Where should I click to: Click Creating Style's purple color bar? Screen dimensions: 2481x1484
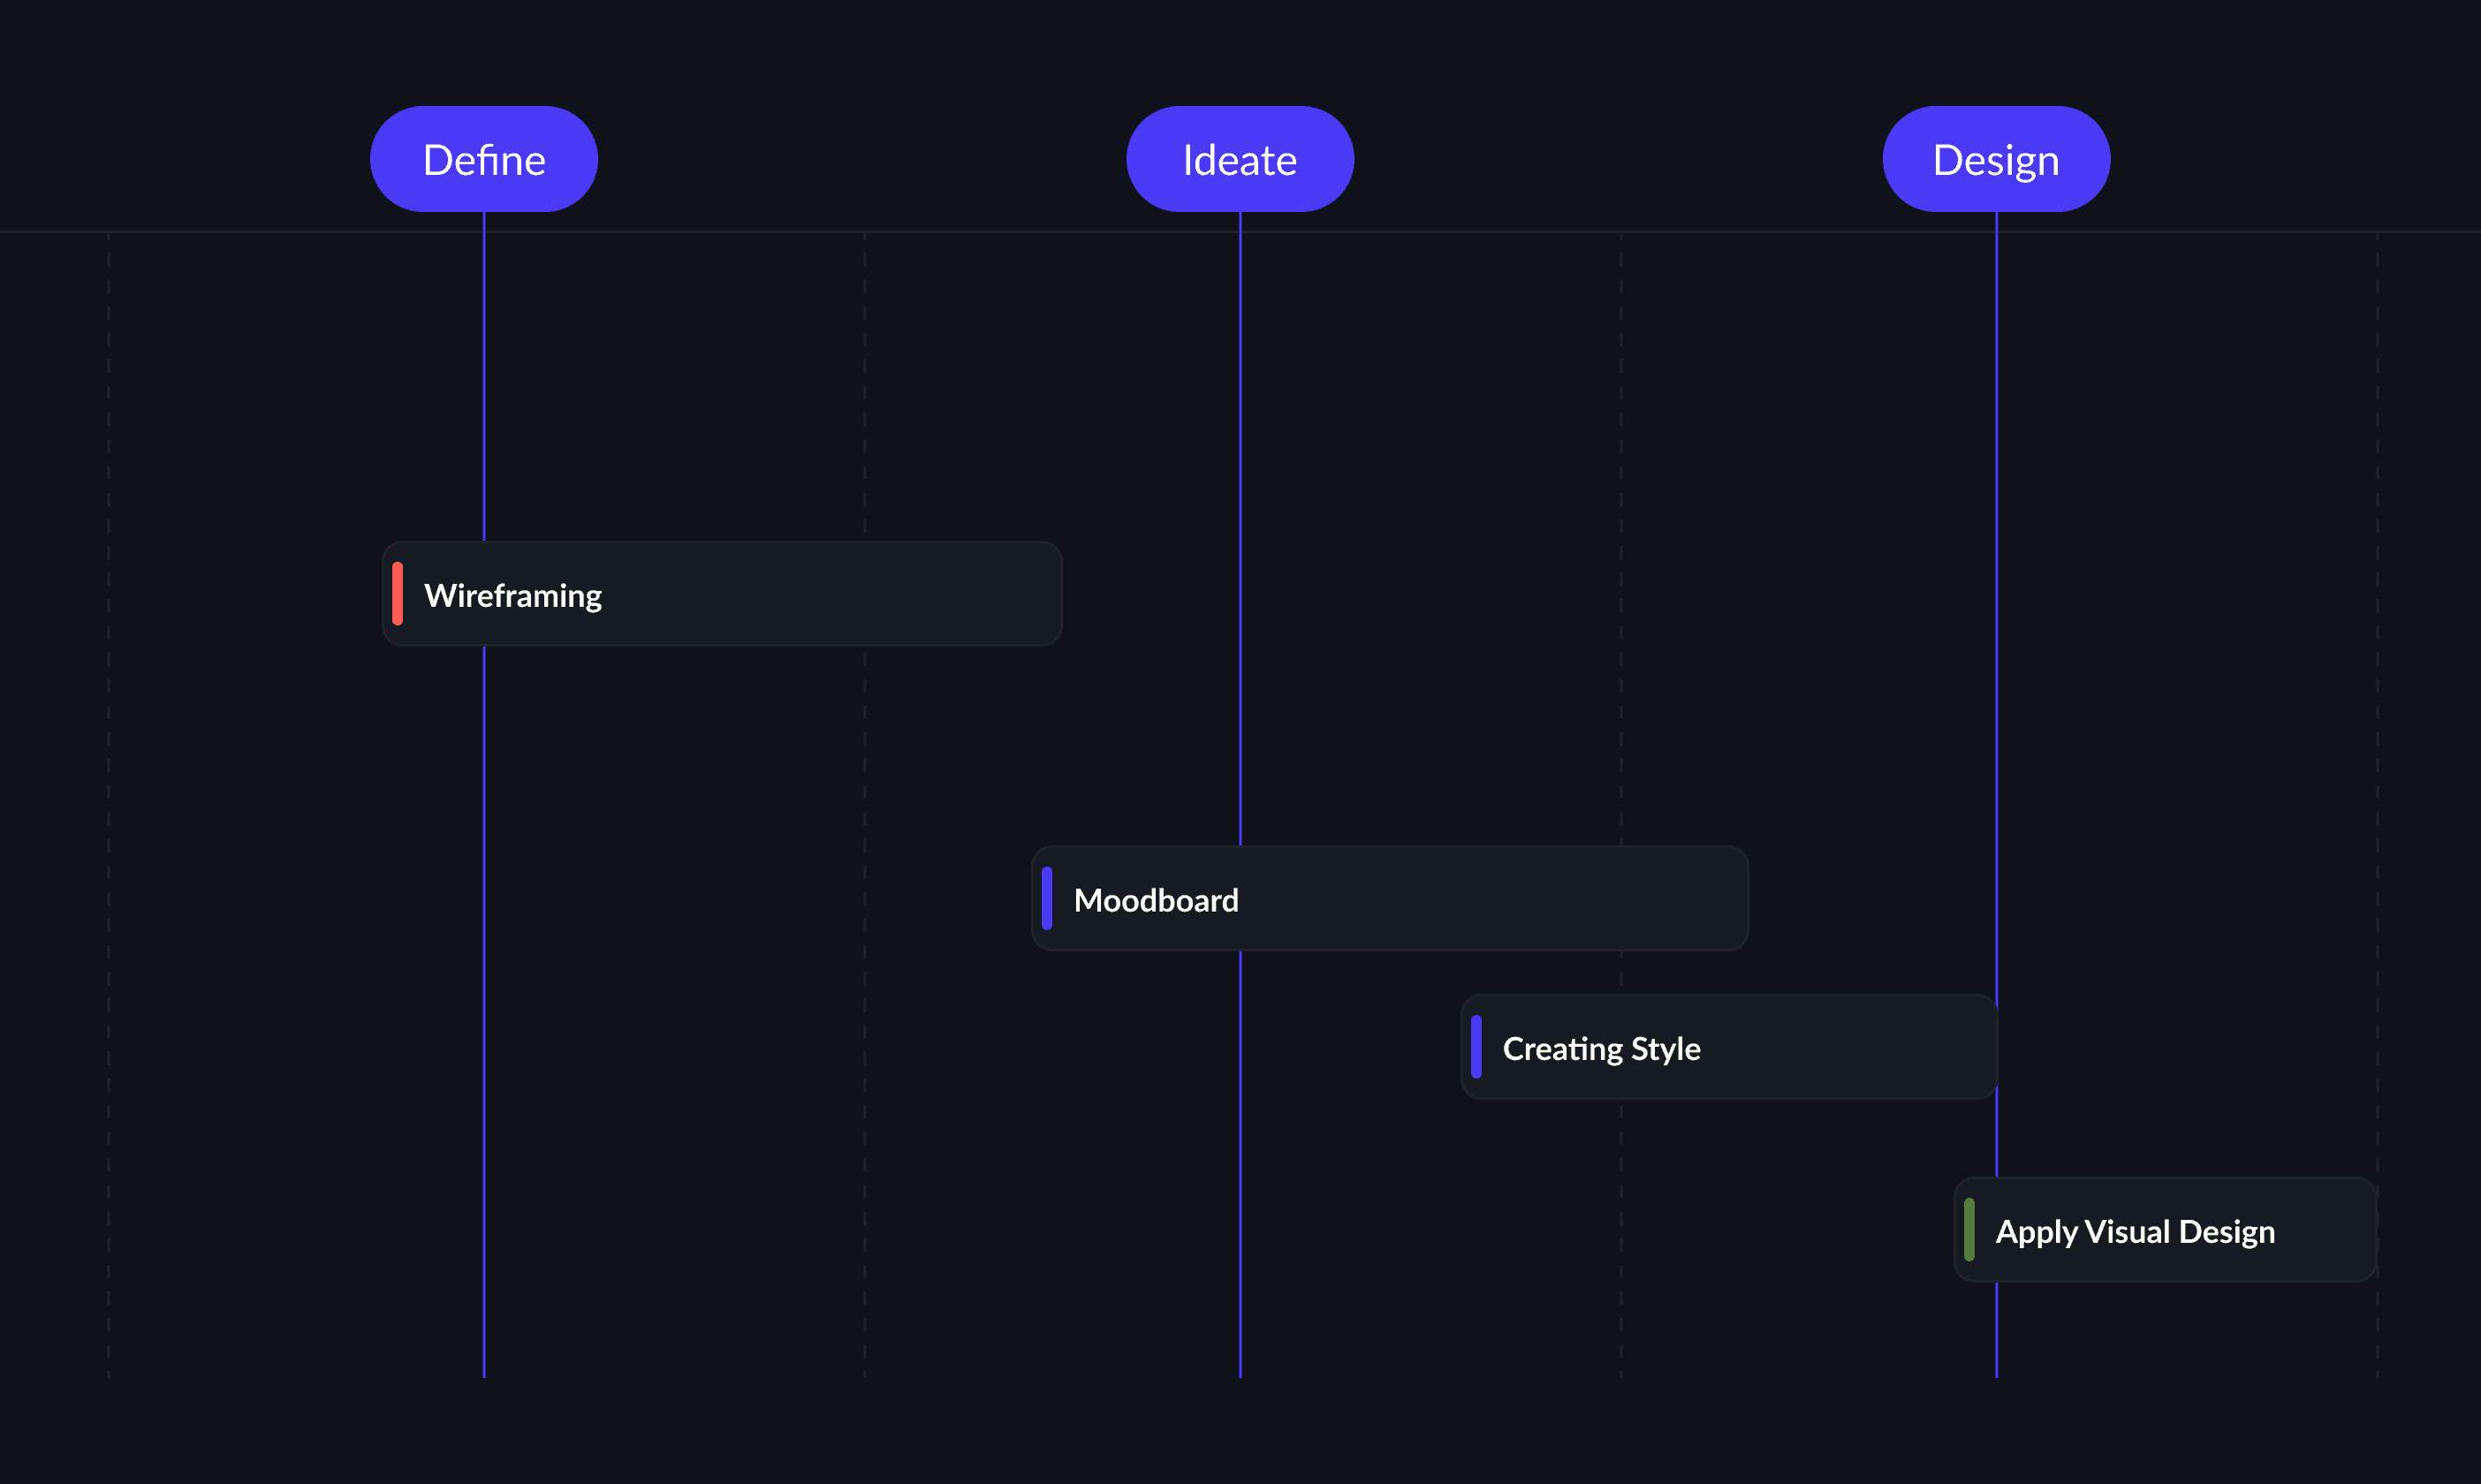point(1476,1047)
